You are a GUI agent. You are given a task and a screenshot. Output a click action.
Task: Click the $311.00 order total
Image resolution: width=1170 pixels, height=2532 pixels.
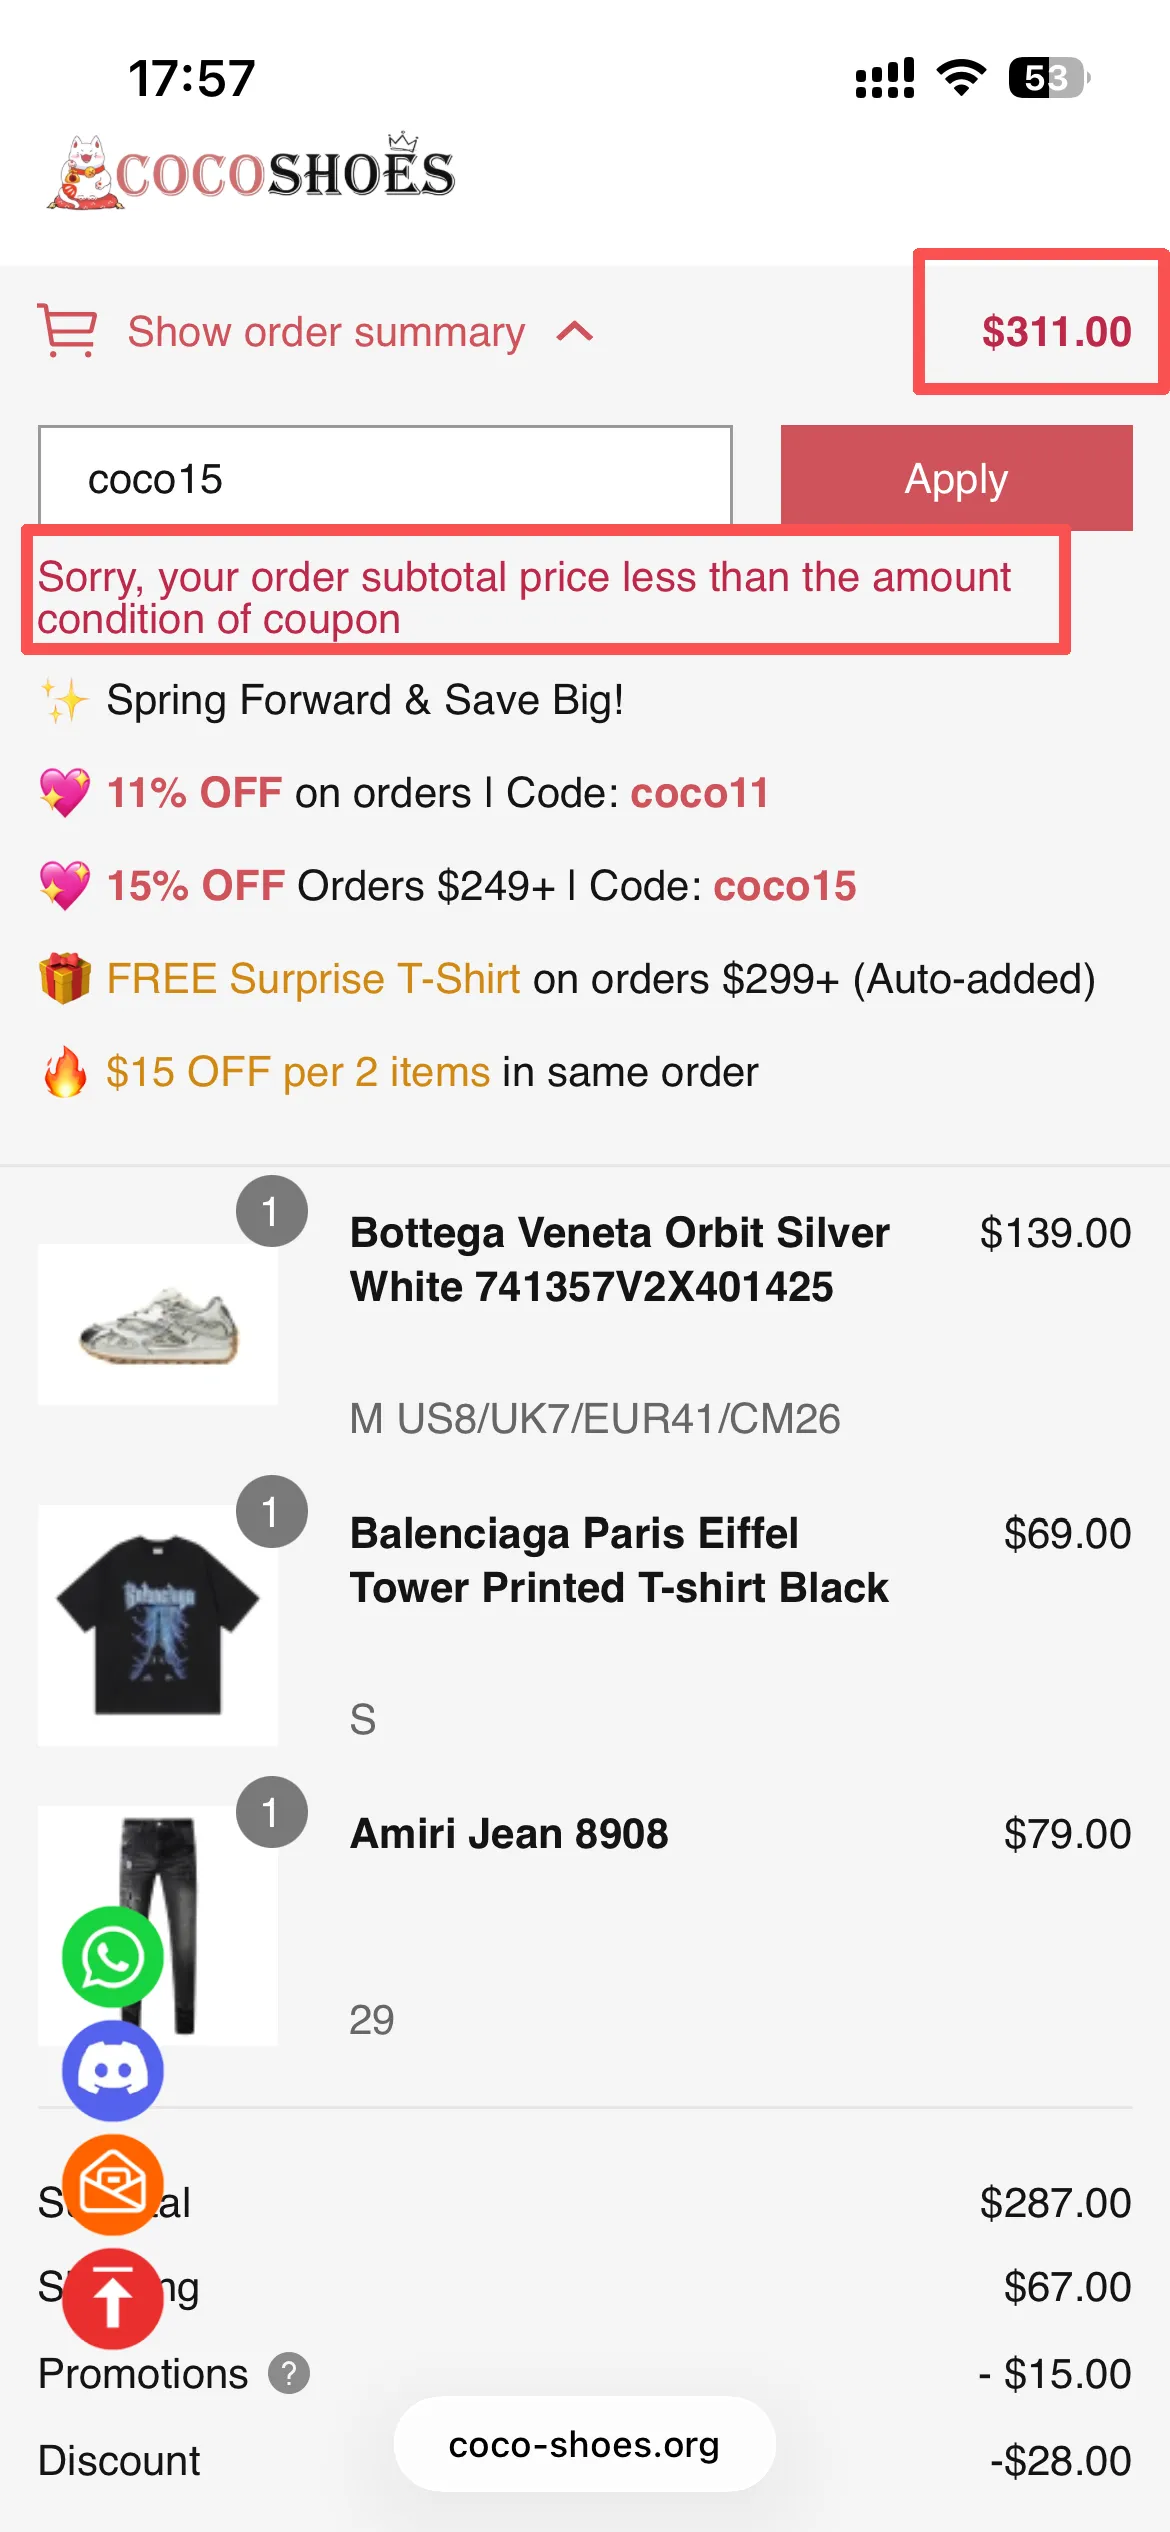point(1055,332)
